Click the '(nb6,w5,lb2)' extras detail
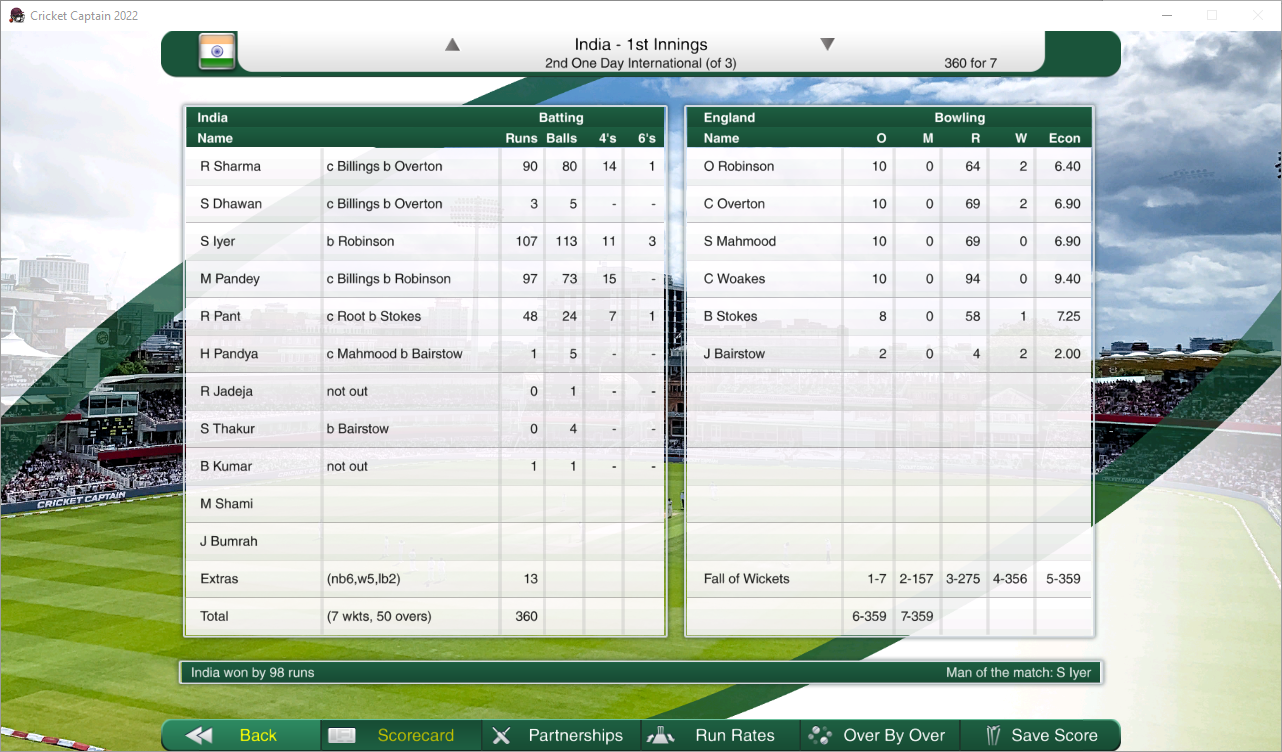The height and width of the screenshot is (752, 1282). pyautogui.click(x=363, y=579)
